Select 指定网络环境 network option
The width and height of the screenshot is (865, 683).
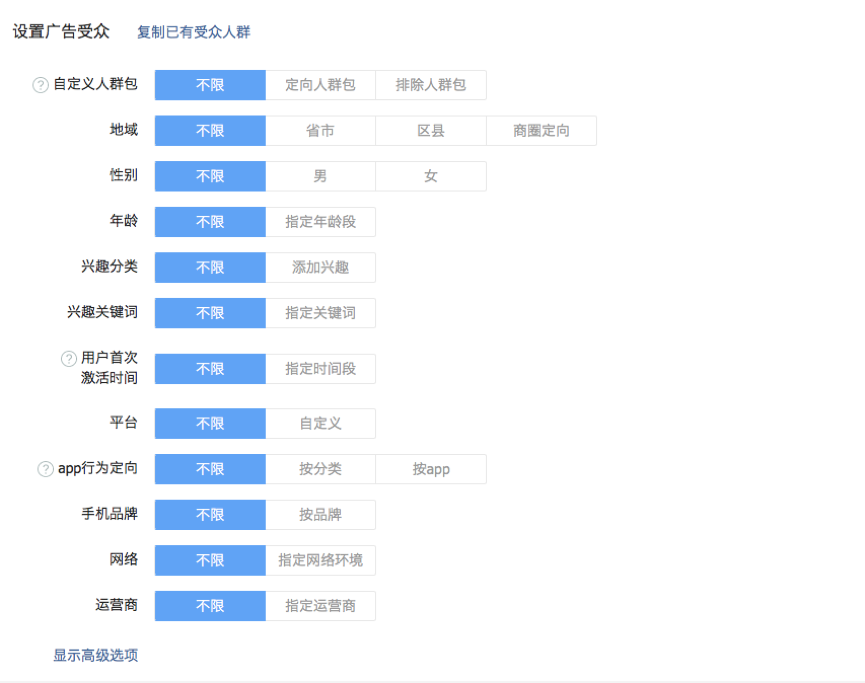(x=320, y=560)
